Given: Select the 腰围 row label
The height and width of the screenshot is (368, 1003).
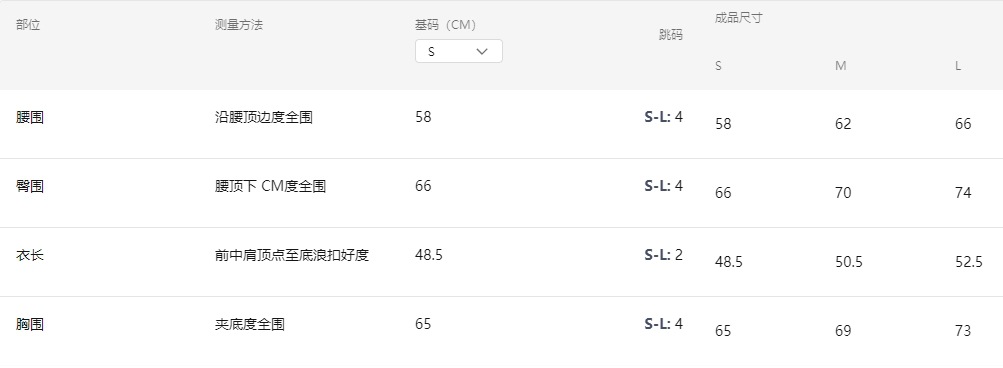Looking at the screenshot, I should tap(30, 117).
